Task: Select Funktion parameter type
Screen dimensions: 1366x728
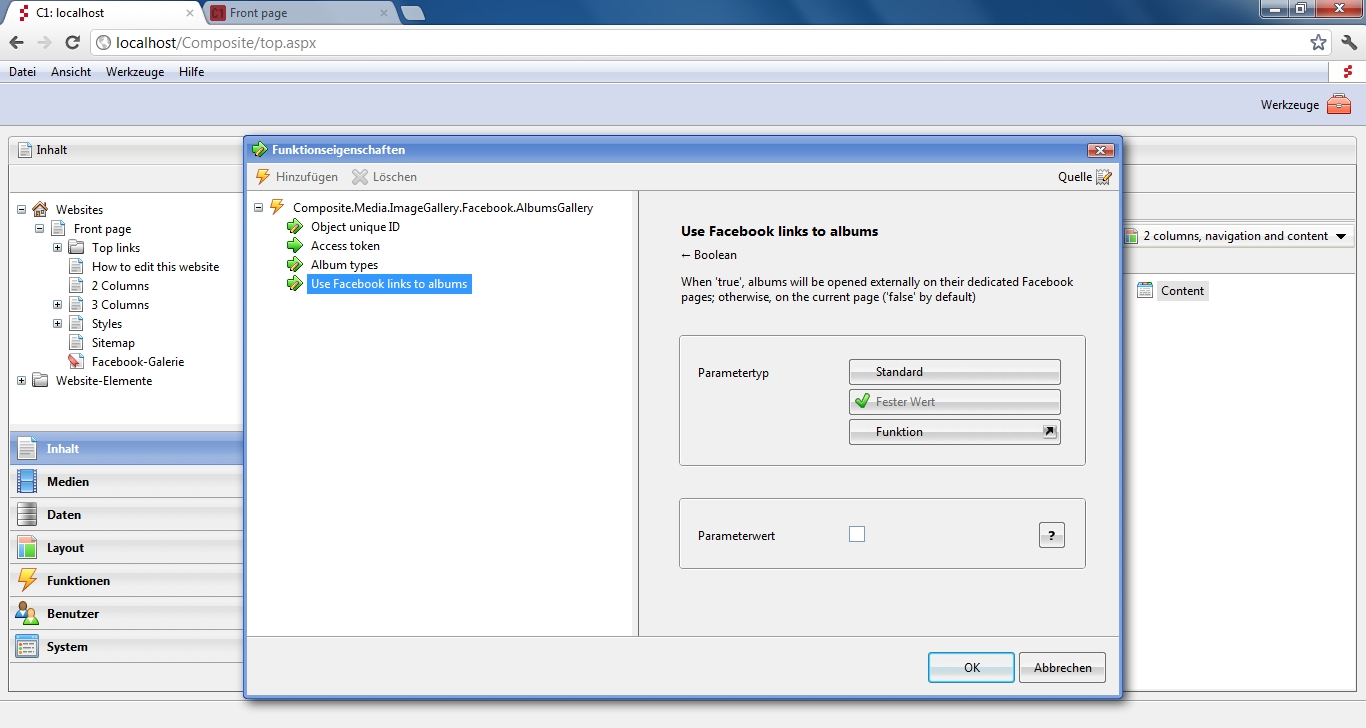Action: pyautogui.click(x=954, y=432)
